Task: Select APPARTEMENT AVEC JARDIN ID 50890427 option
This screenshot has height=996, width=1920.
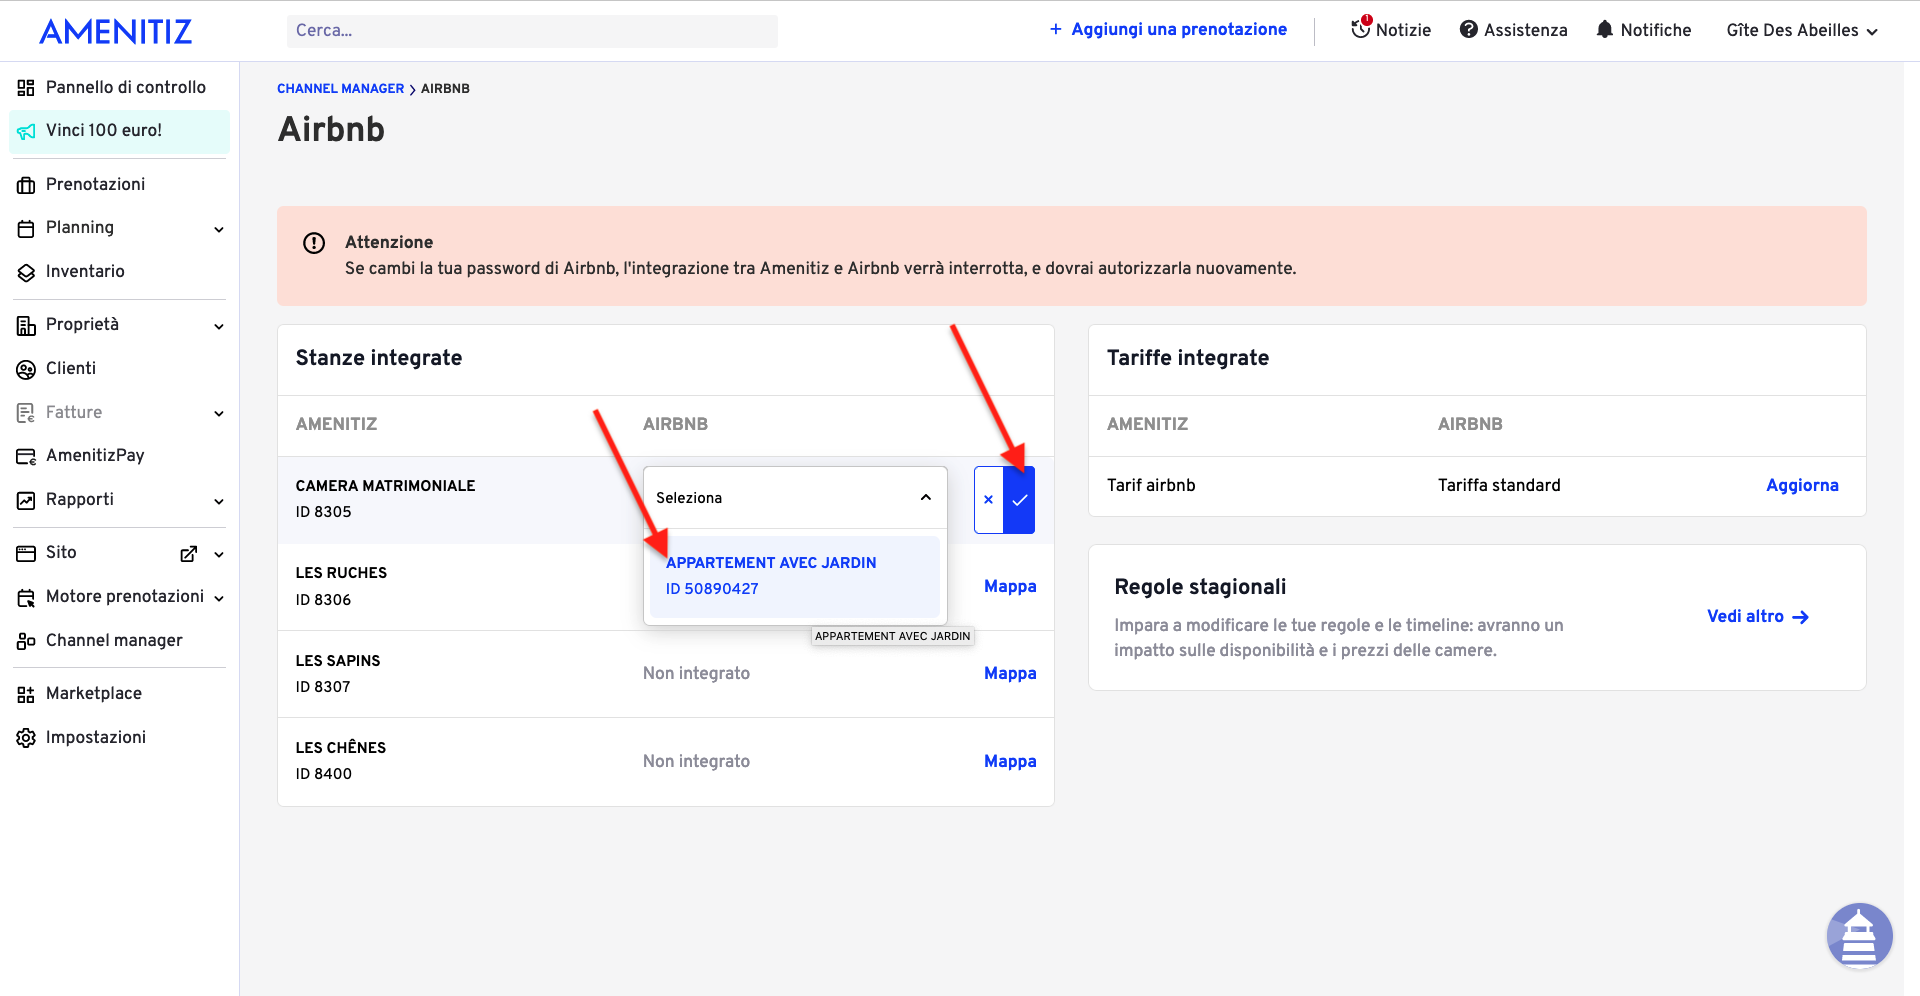Action: (794, 576)
